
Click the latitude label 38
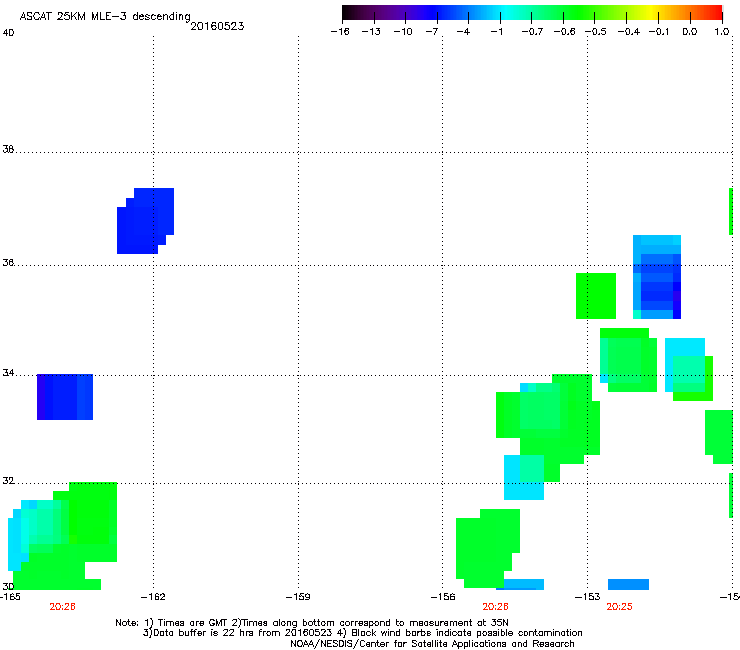point(8,149)
